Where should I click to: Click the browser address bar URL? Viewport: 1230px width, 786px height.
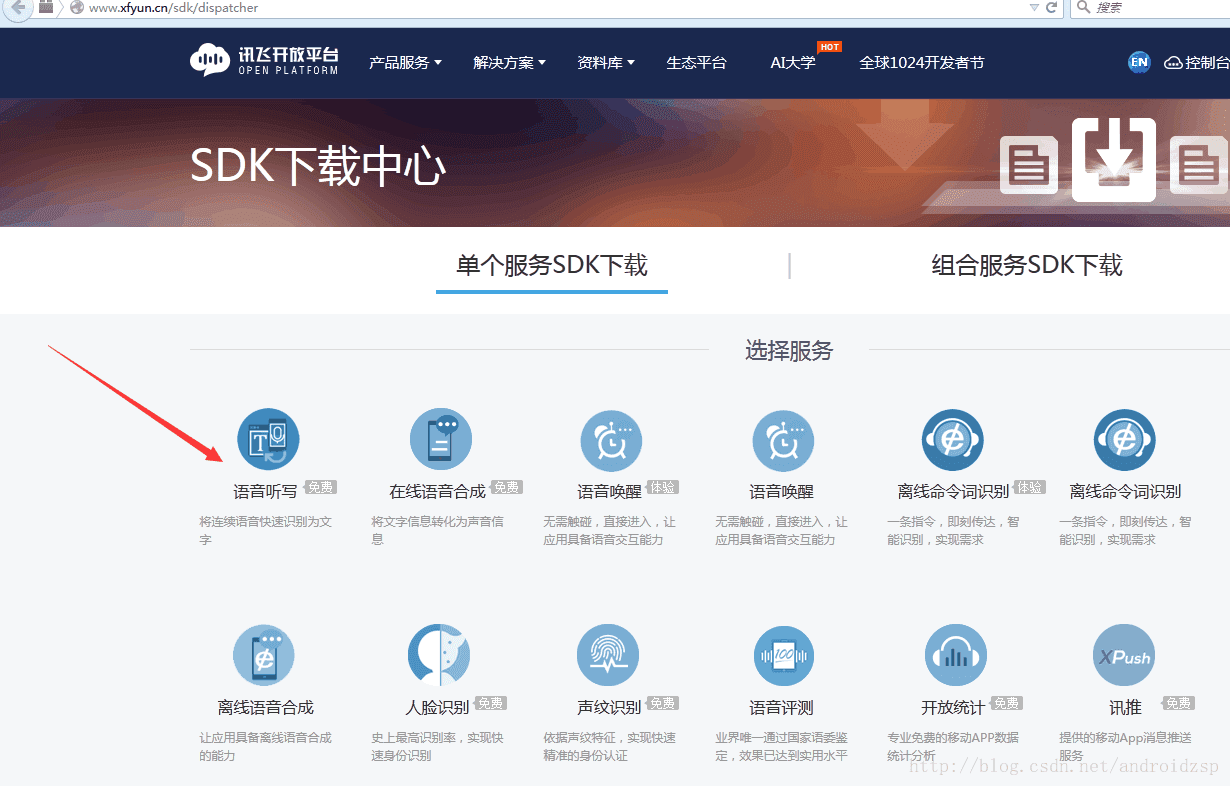[174, 7]
